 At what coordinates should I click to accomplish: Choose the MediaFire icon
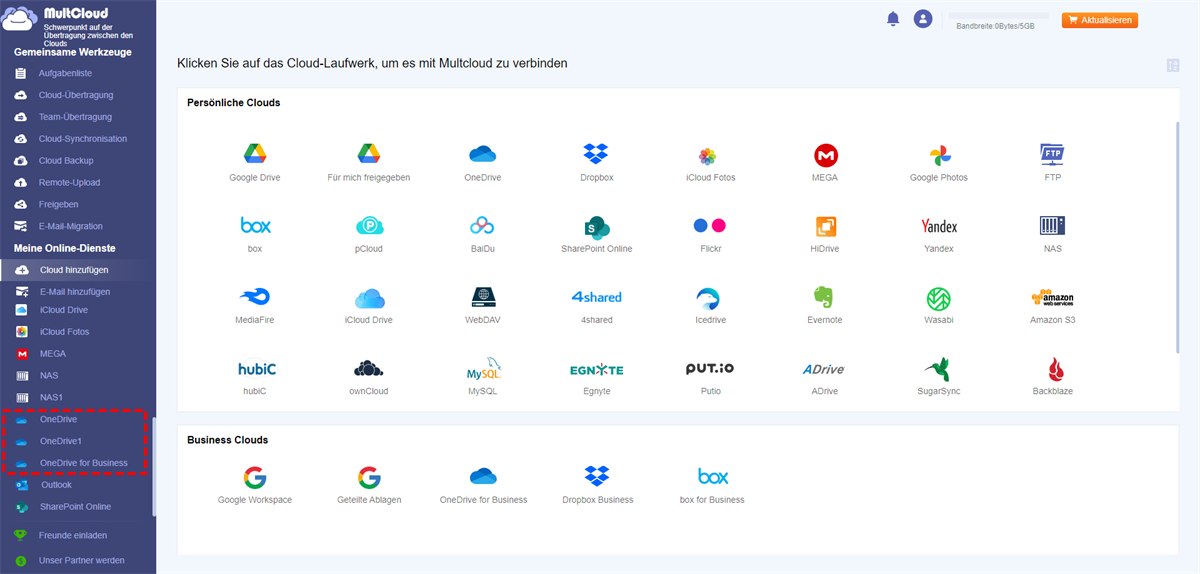pyautogui.click(x=254, y=297)
